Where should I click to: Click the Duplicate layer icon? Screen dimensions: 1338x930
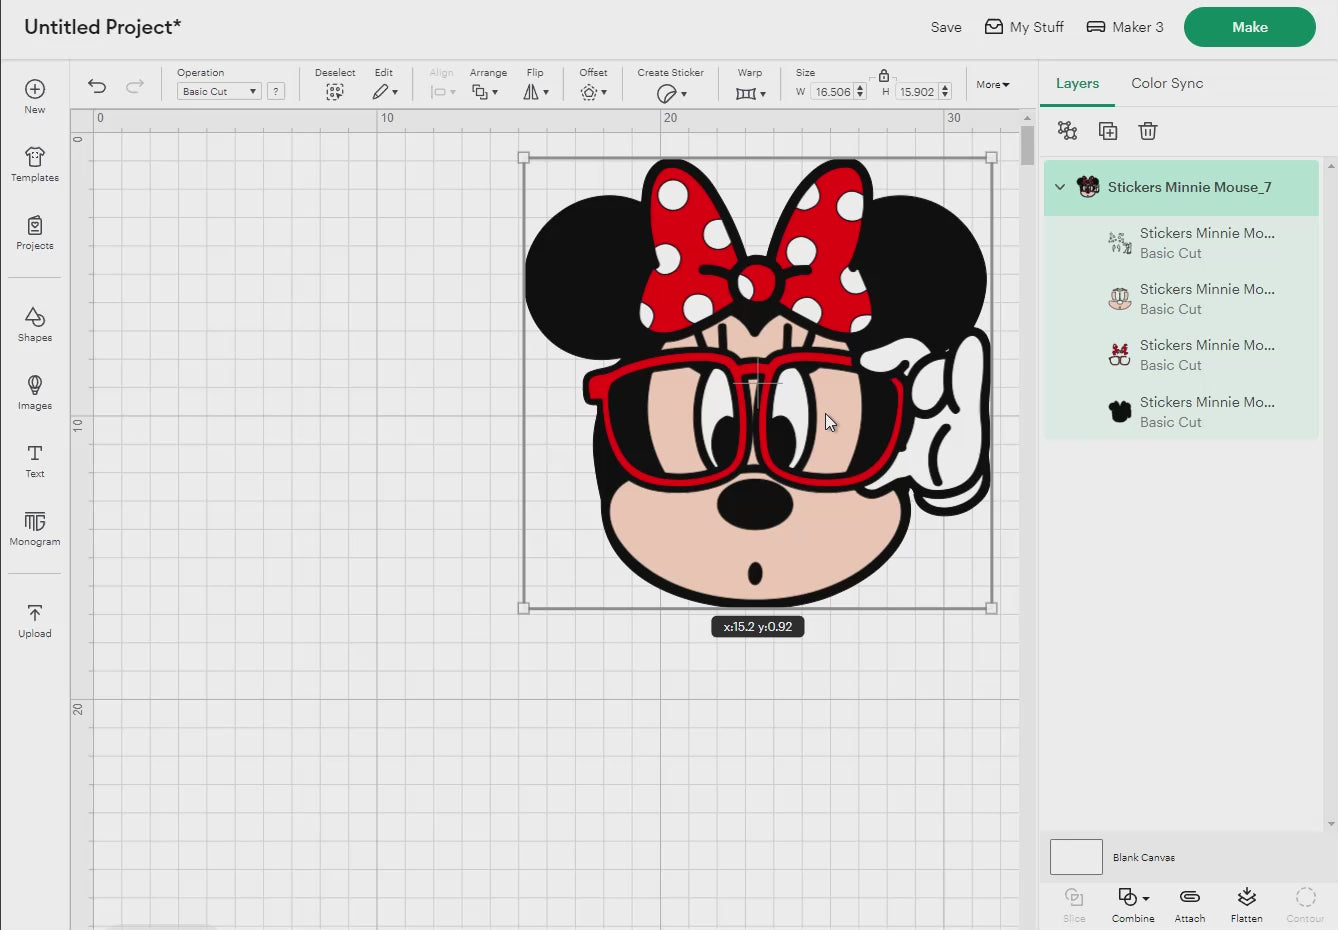[1108, 131]
